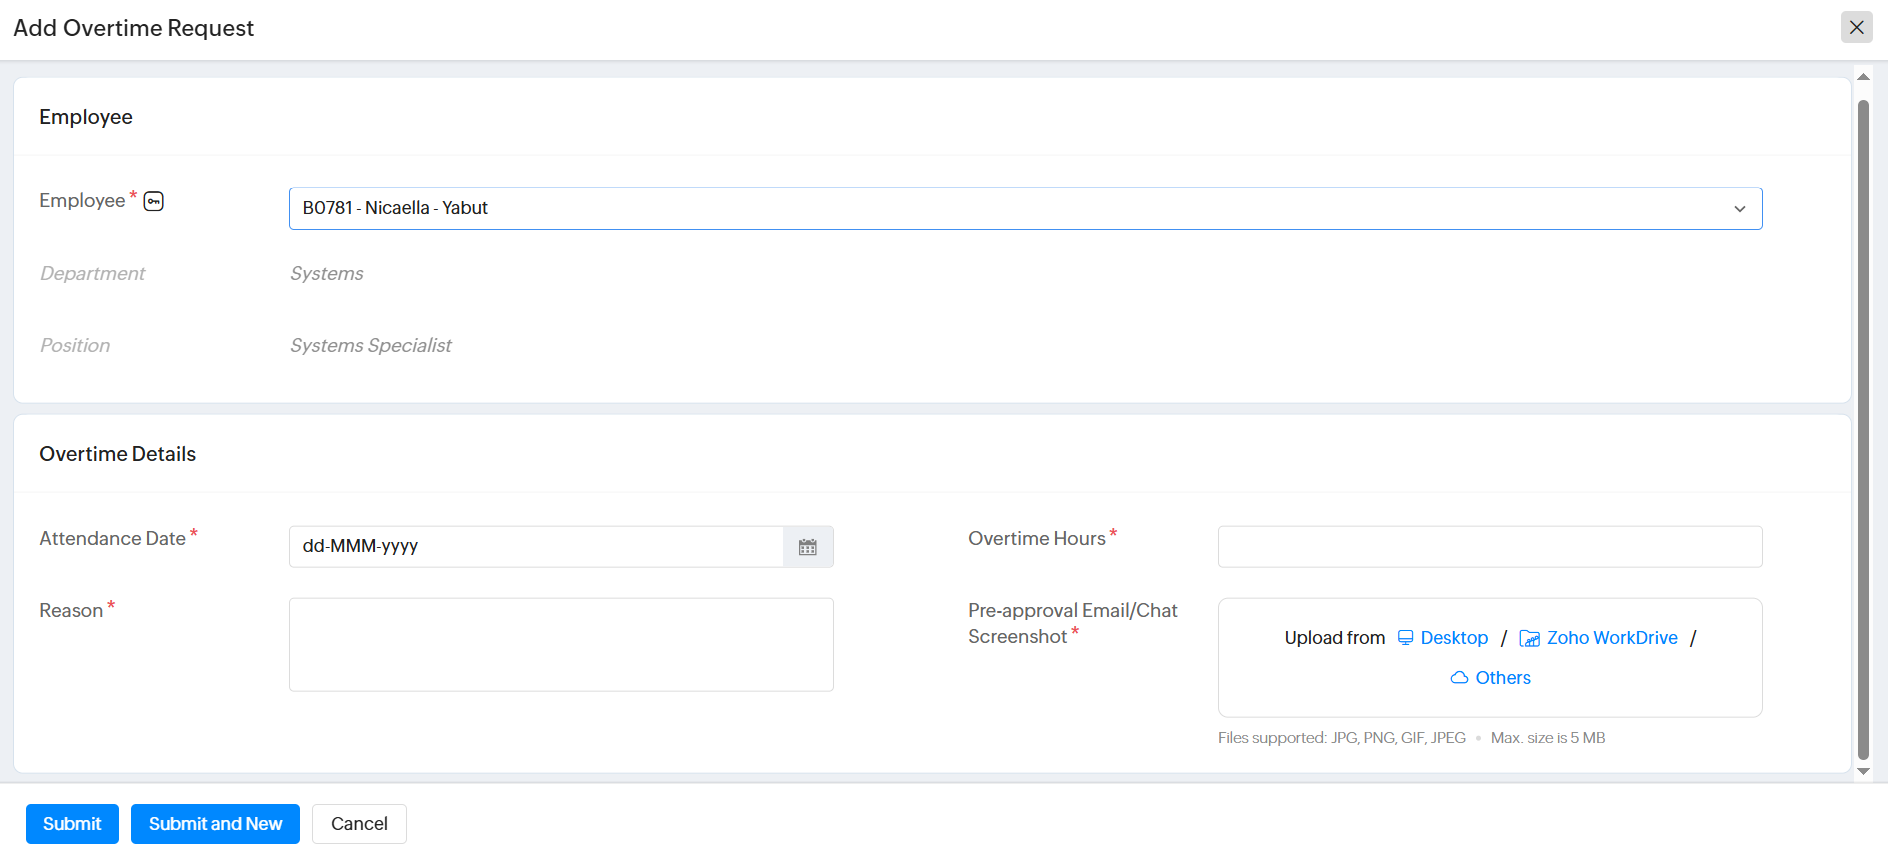The height and width of the screenshot is (852, 1888).
Task: Click the Others cloud icon
Action: 1459,678
